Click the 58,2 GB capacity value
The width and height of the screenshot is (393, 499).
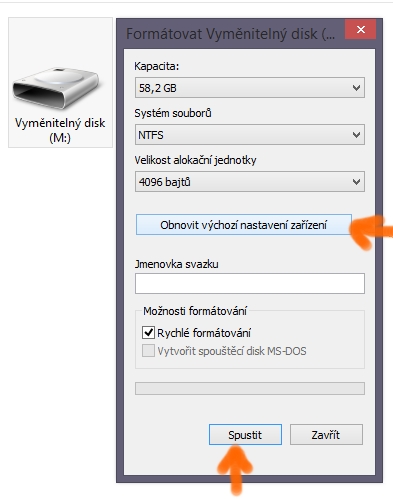pyautogui.click(x=158, y=88)
